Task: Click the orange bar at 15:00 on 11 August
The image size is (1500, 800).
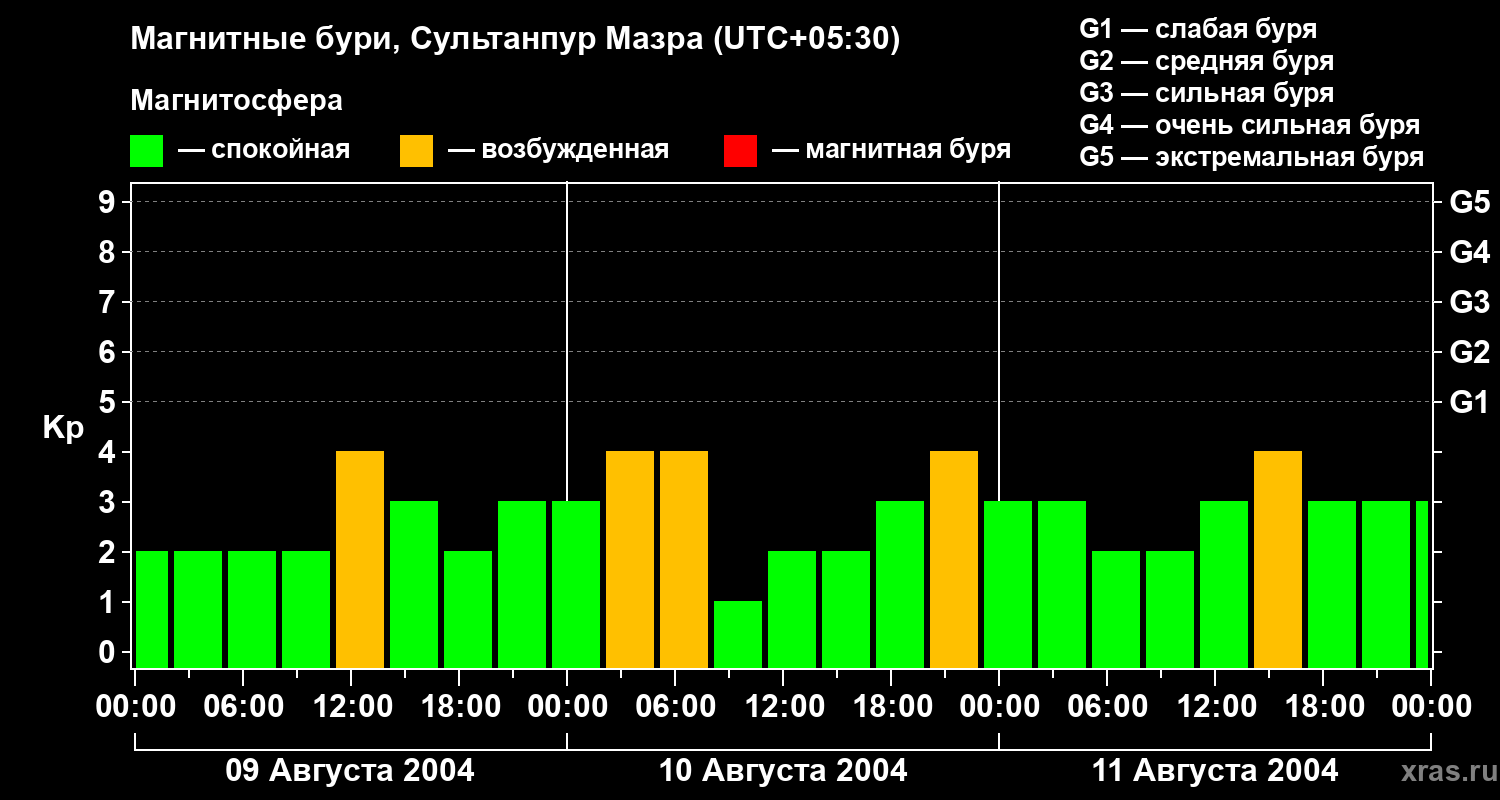Action: 1278,560
